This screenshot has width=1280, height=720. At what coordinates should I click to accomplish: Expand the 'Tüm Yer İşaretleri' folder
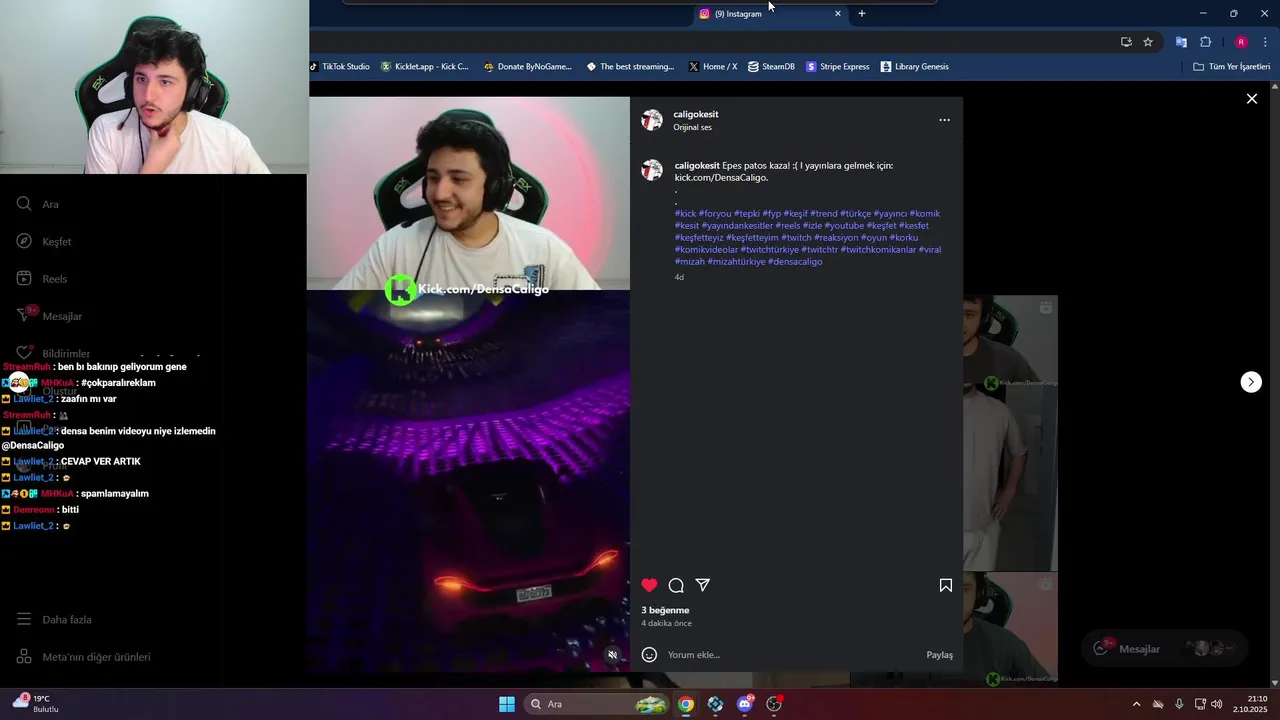(x=1232, y=67)
